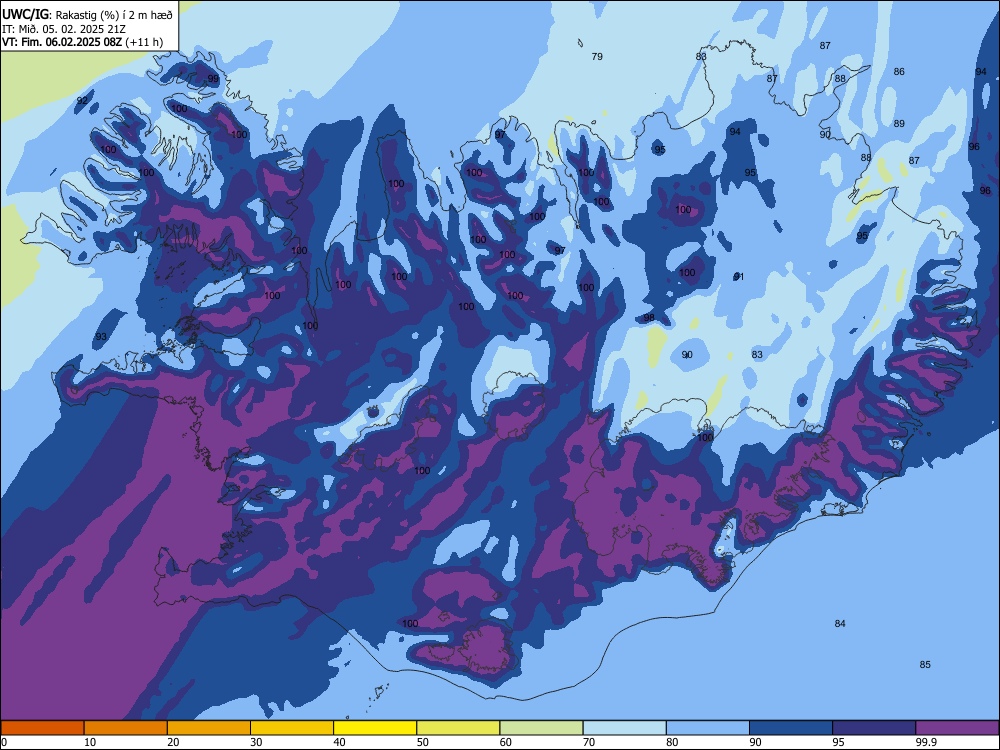Click the orange 10–20 legend swatch

point(126,728)
